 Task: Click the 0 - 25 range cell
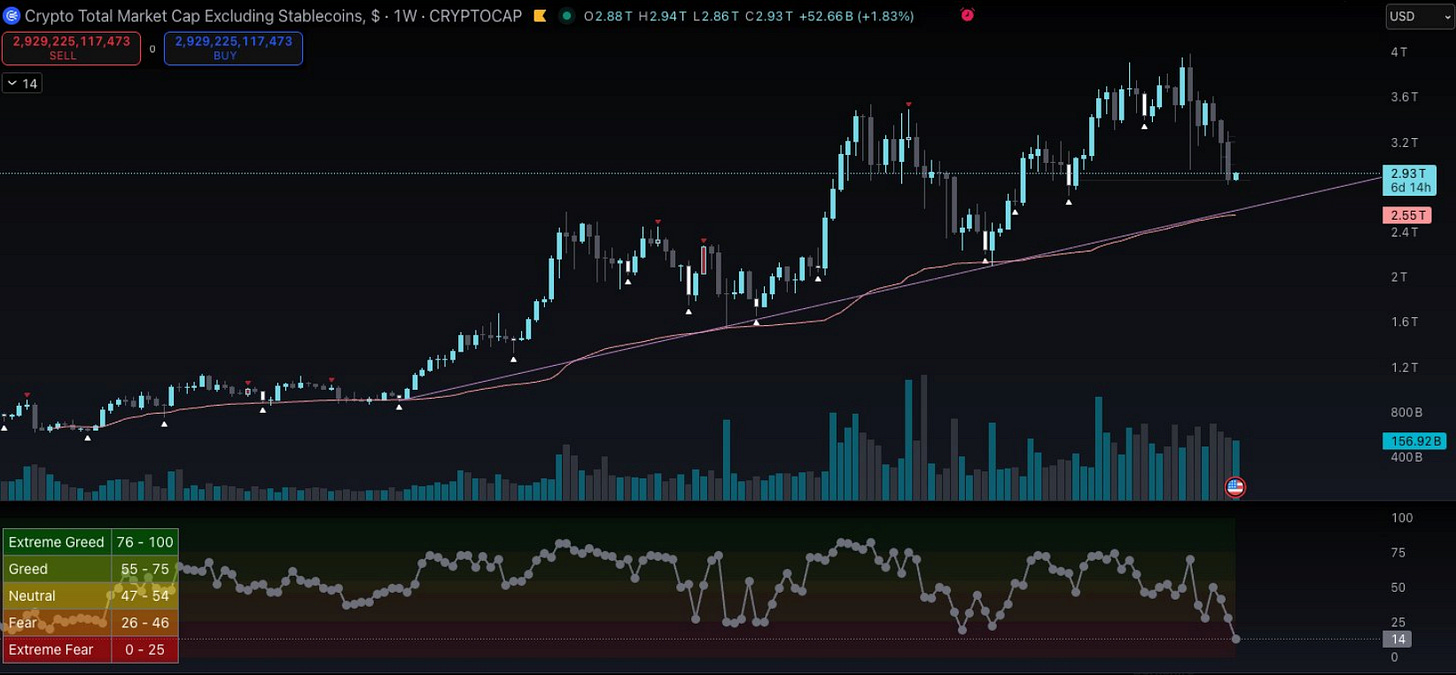145,650
